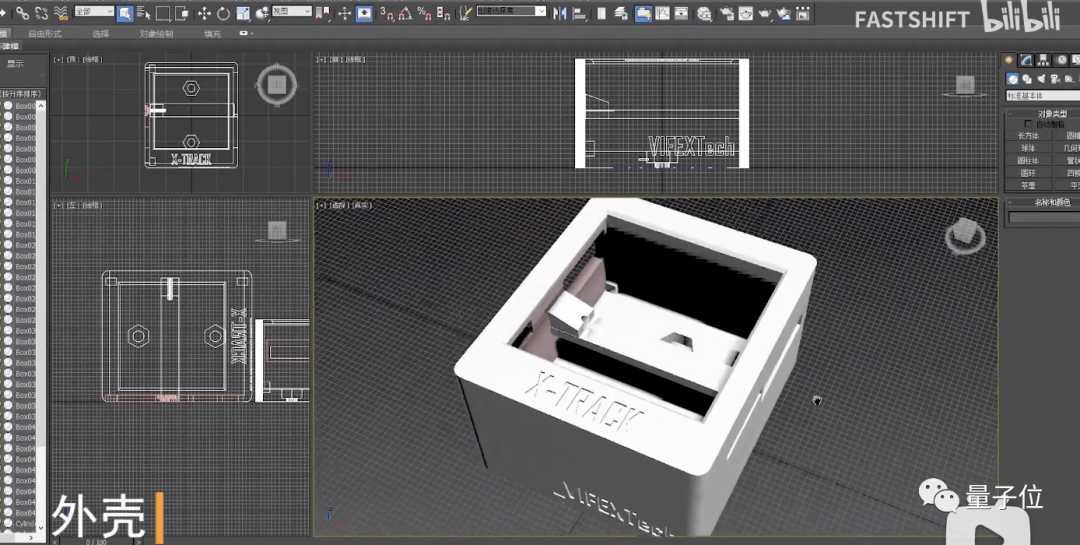Click the 球体 sphere creation button
1080x545 pixels.
[1028, 147]
